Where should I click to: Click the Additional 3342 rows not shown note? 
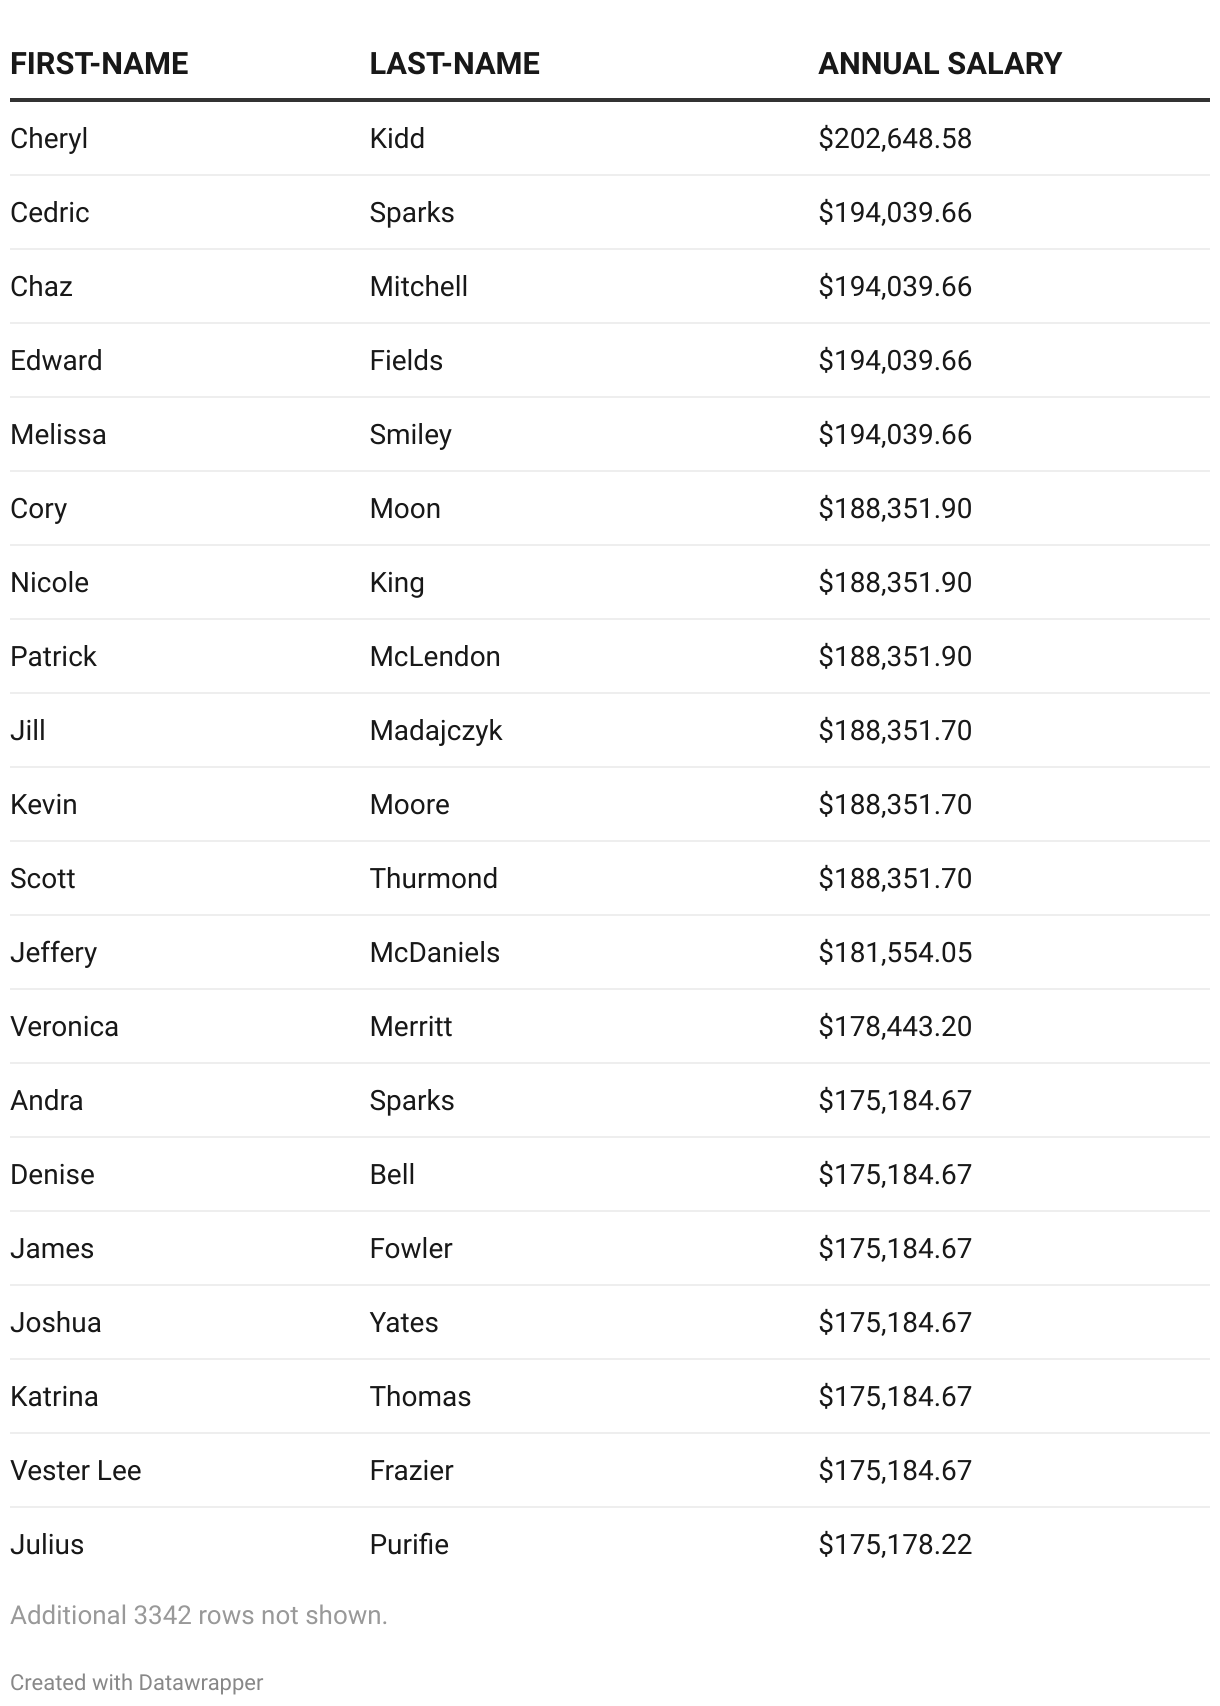point(199,1615)
